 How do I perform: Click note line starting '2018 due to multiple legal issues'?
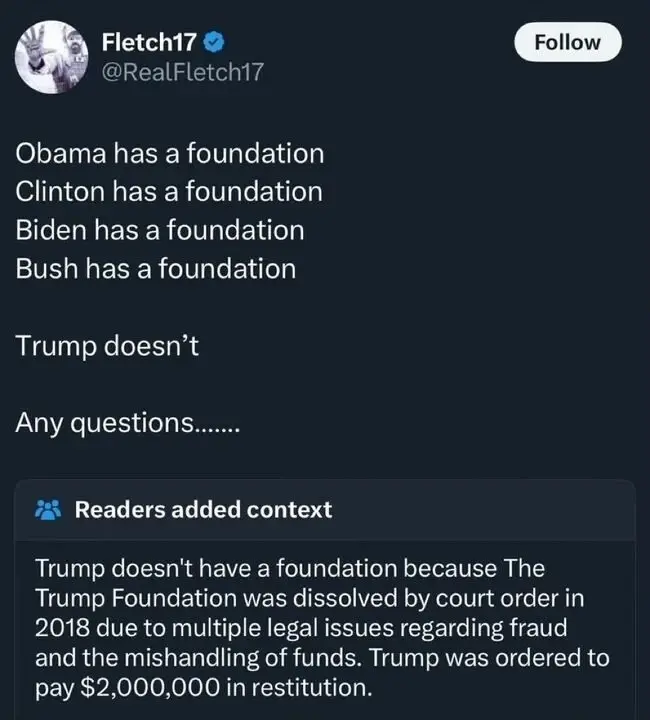pyautogui.click(x=302, y=628)
